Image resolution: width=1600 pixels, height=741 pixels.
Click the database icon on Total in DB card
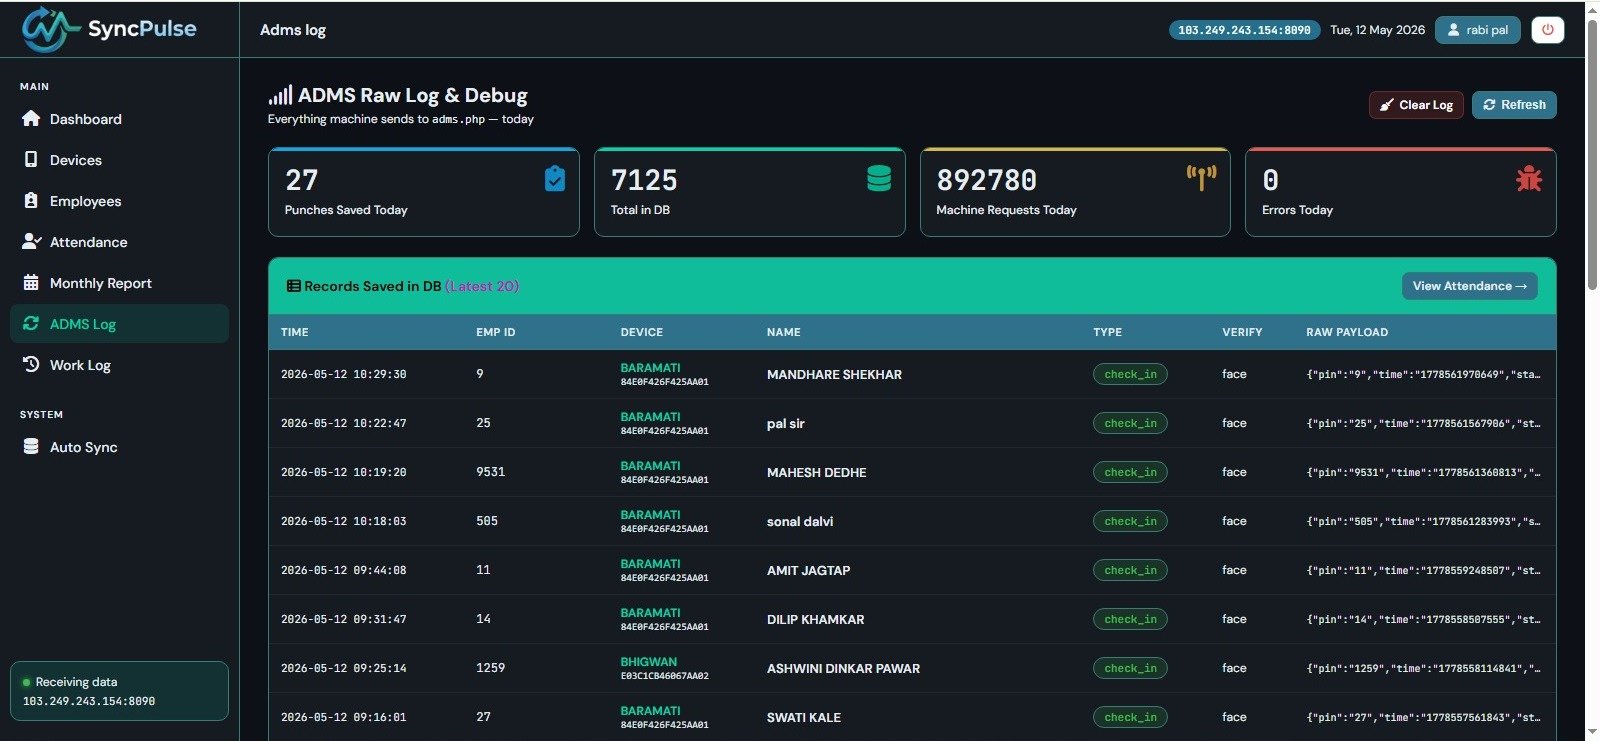pyautogui.click(x=879, y=178)
